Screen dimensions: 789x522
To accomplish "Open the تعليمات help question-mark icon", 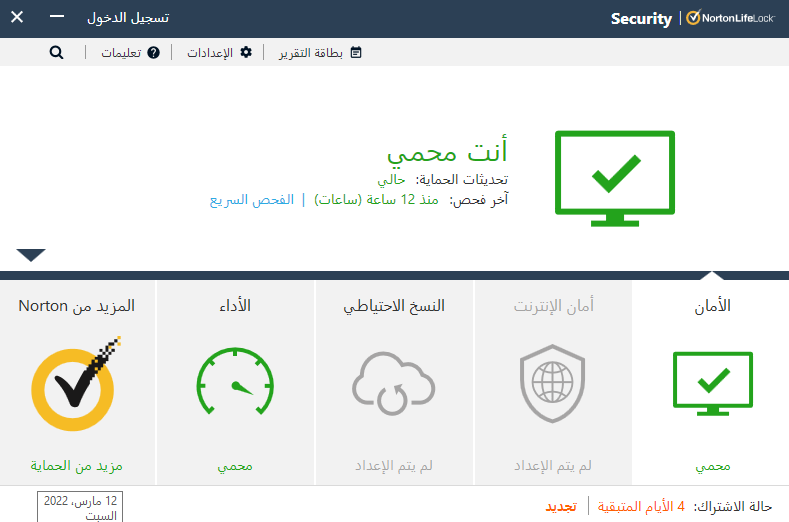I will 153,52.
